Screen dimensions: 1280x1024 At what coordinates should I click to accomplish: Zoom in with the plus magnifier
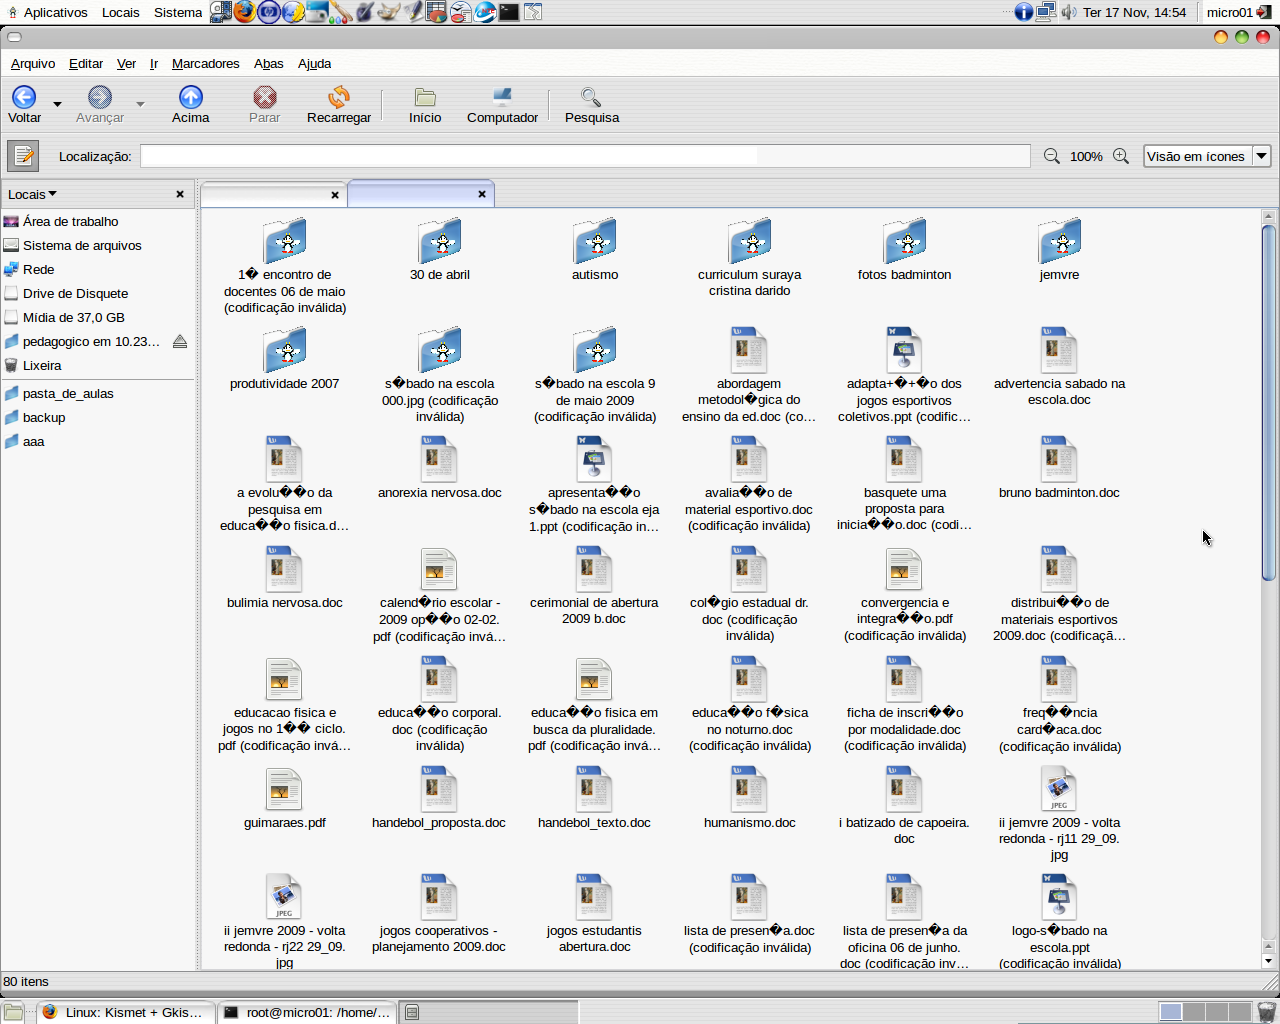pyautogui.click(x=1121, y=156)
